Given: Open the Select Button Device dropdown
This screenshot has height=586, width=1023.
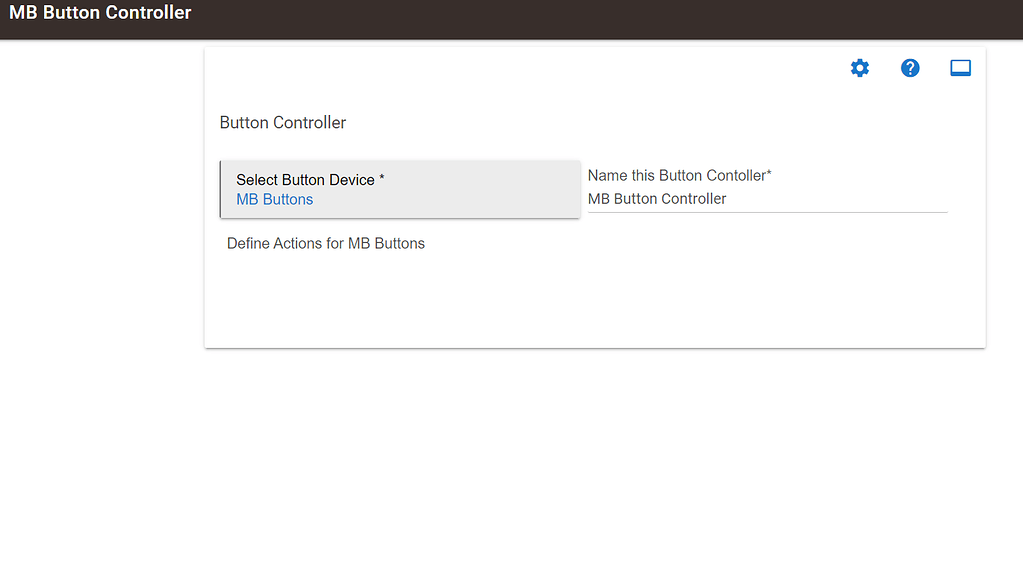Looking at the screenshot, I should coord(400,189).
